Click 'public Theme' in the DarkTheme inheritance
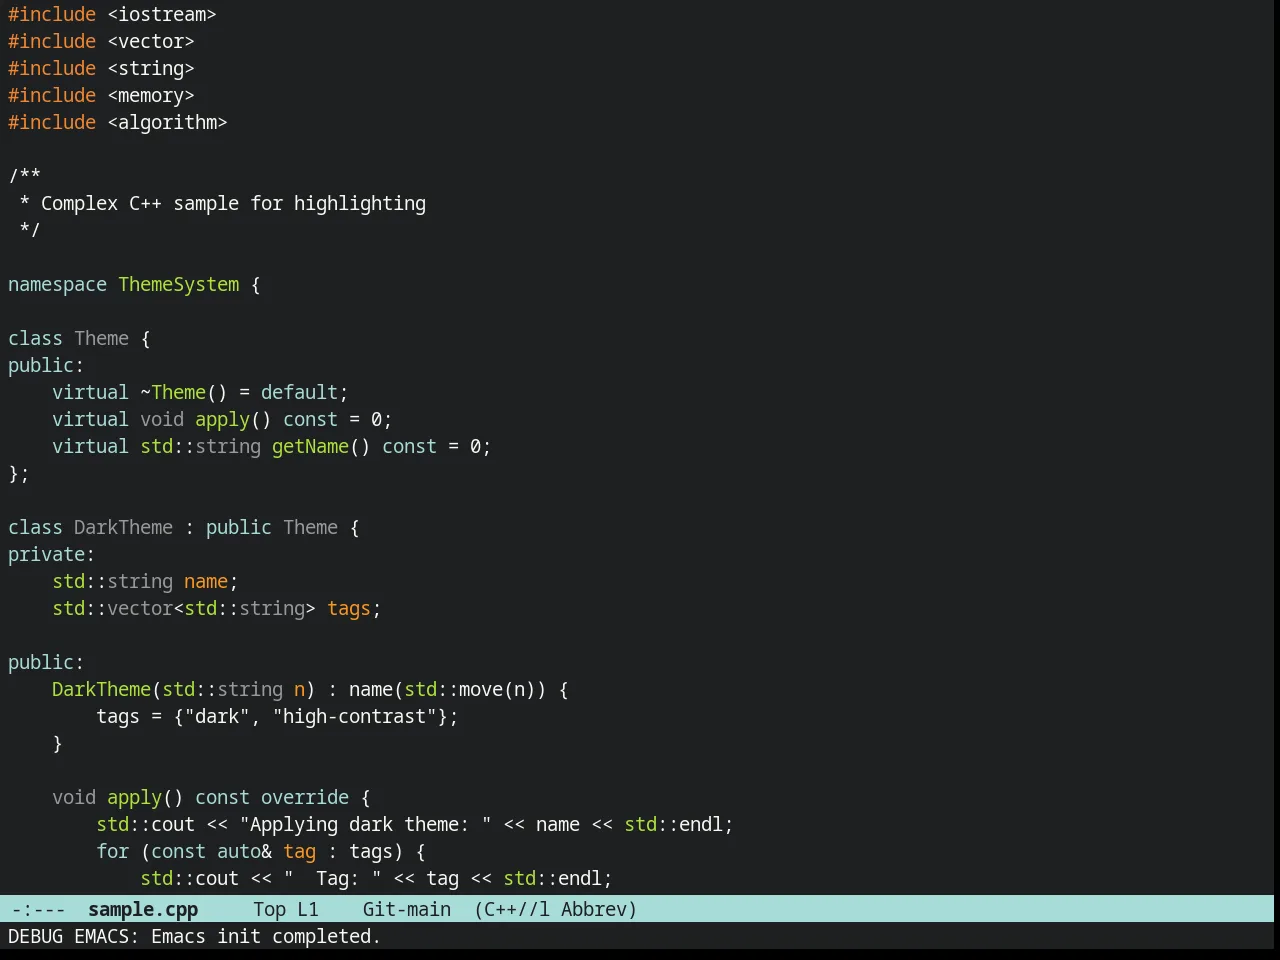This screenshot has height=960, width=1280. click(x=272, y=527)
